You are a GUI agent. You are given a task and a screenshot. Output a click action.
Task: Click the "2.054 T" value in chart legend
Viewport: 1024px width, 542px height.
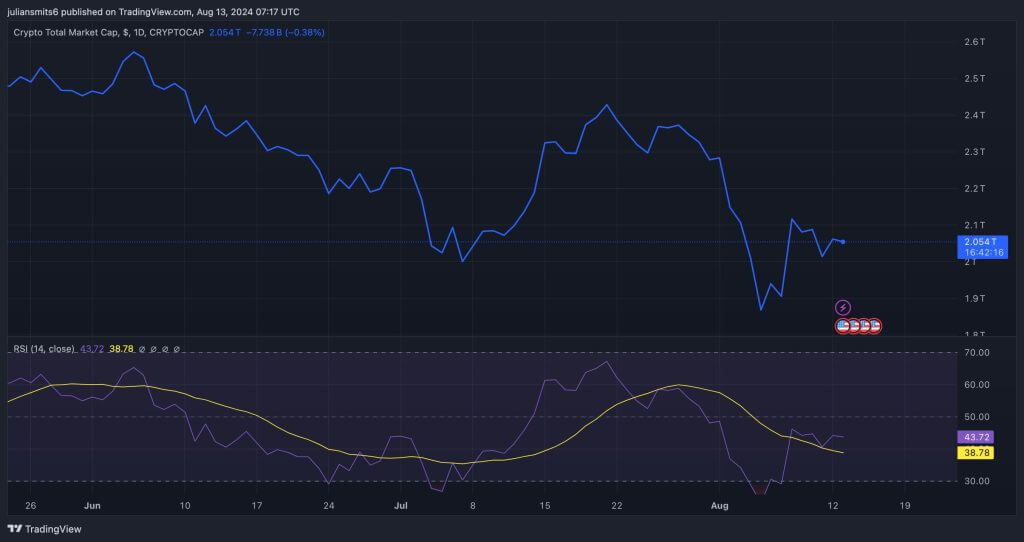point(225,32)
